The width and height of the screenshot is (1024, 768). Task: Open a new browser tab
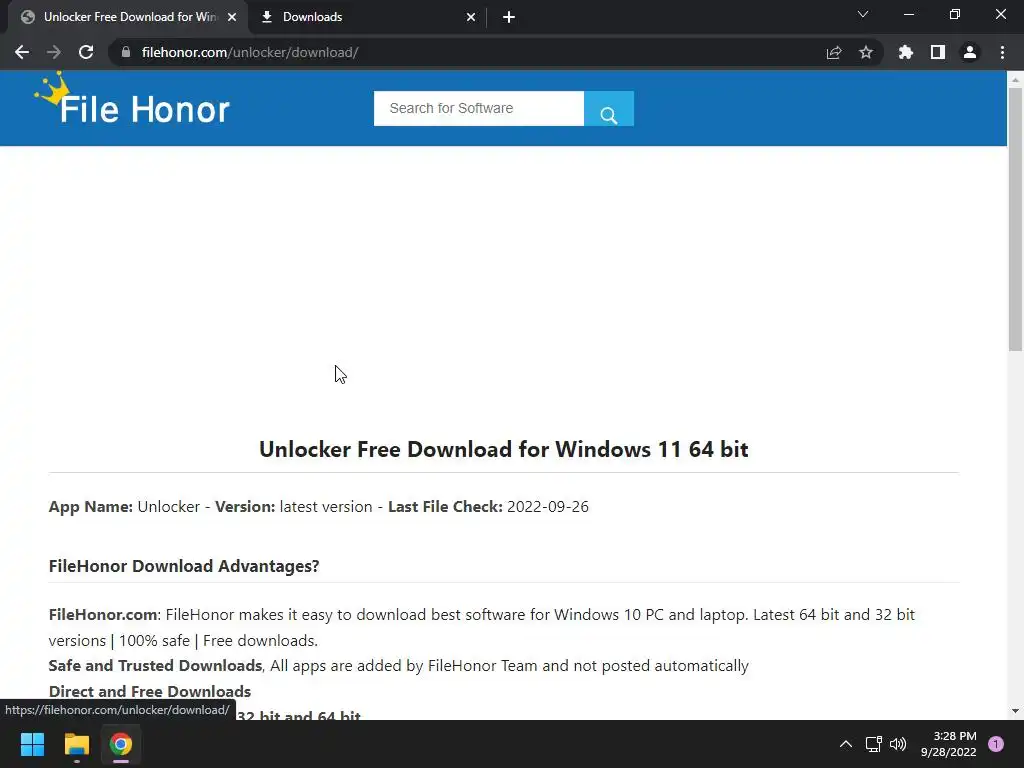point(509,17)
